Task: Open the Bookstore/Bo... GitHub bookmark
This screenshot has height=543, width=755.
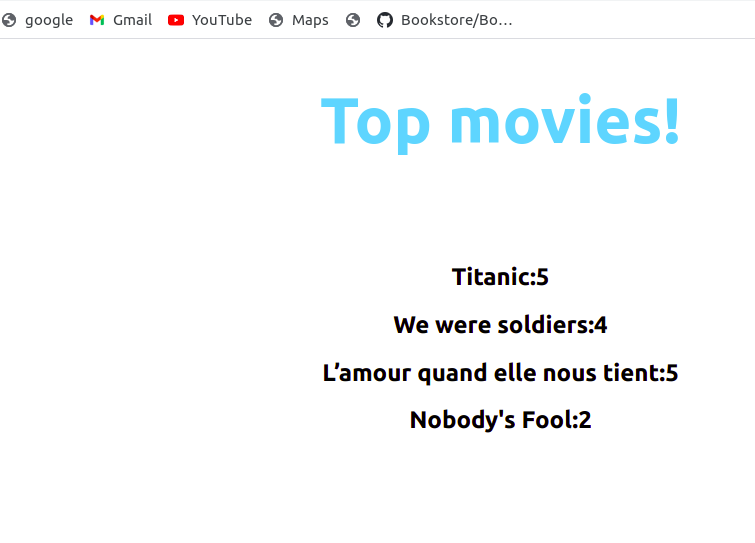Action: (x=444, y=20)
